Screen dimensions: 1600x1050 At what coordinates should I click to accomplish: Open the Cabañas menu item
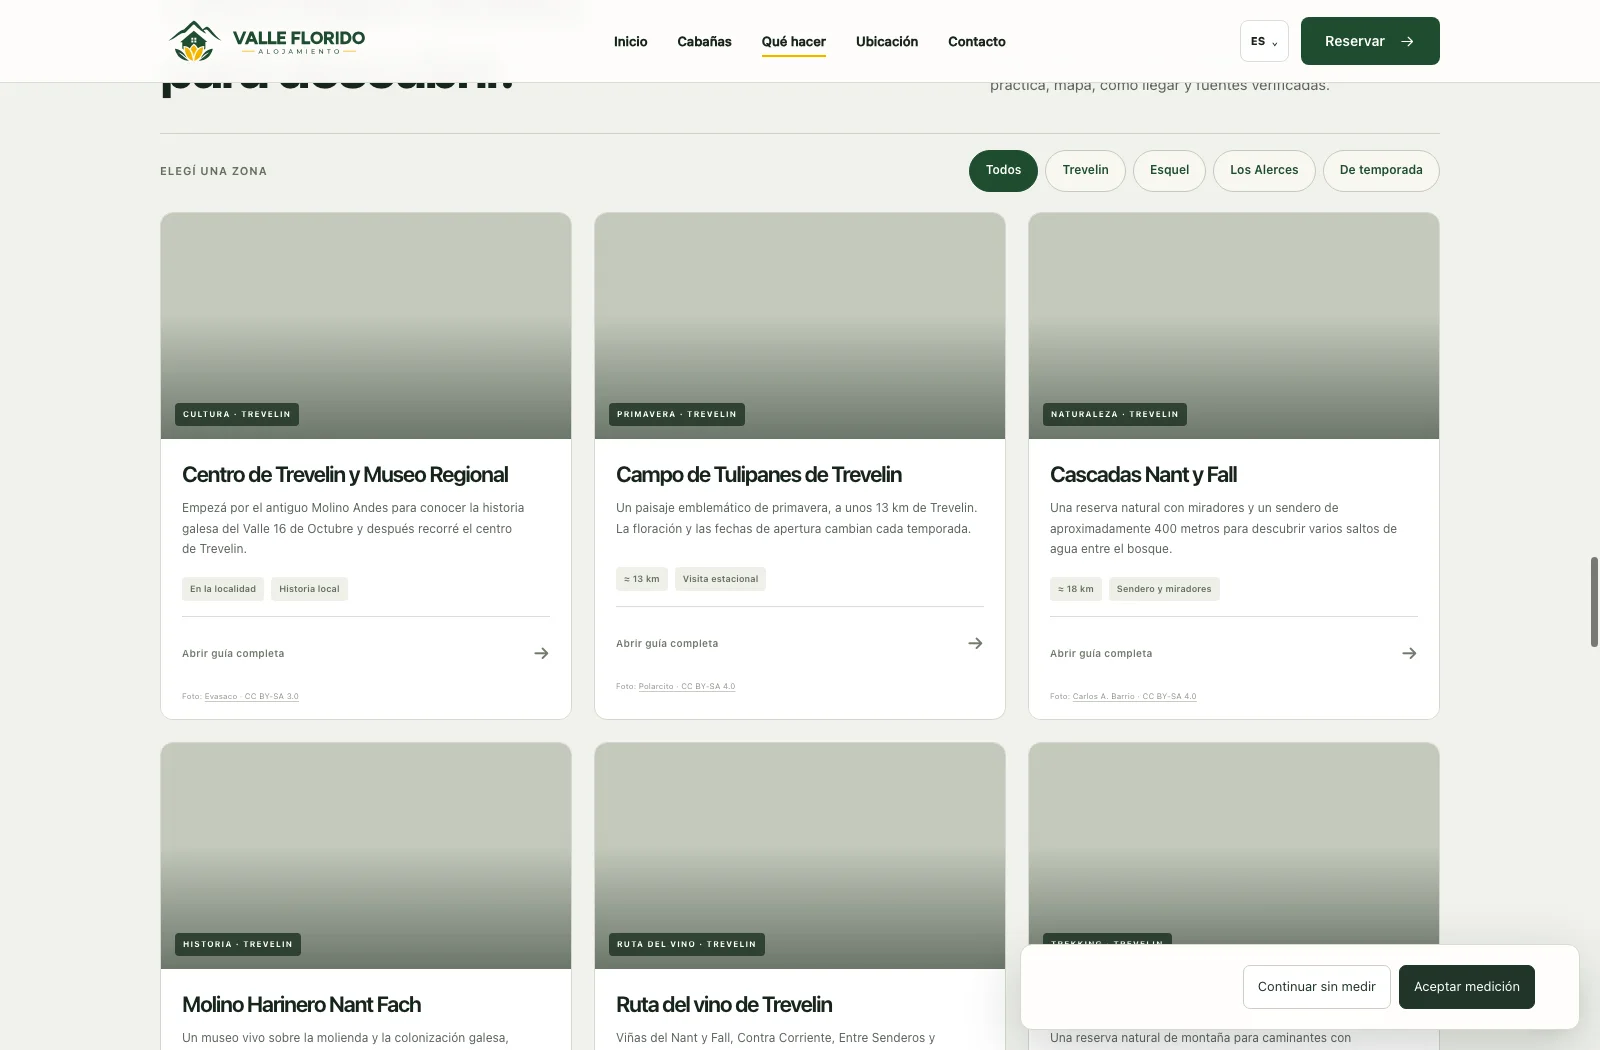click(704, 41)
